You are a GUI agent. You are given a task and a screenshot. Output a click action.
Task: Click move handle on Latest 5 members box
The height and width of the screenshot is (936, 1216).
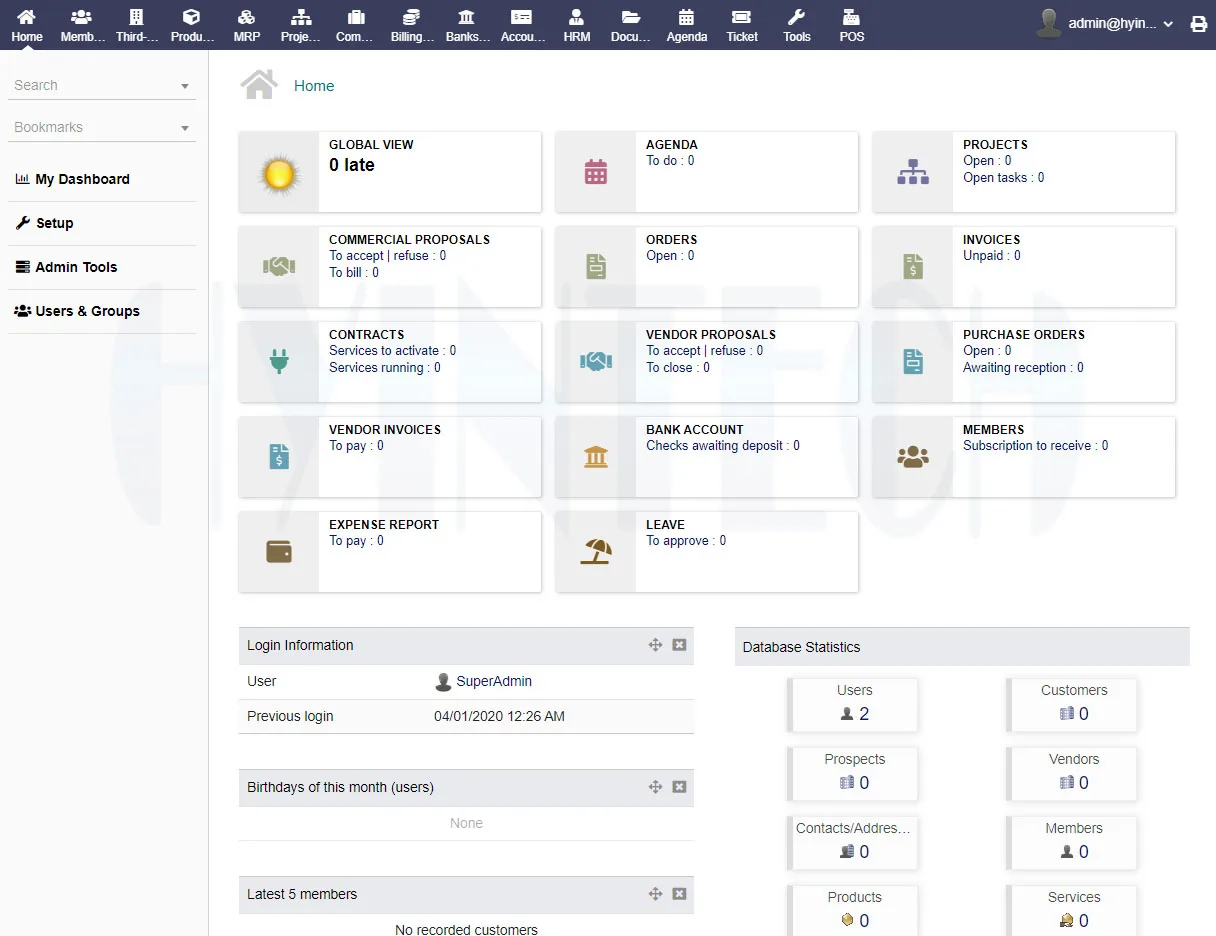(x=655, y=894)
